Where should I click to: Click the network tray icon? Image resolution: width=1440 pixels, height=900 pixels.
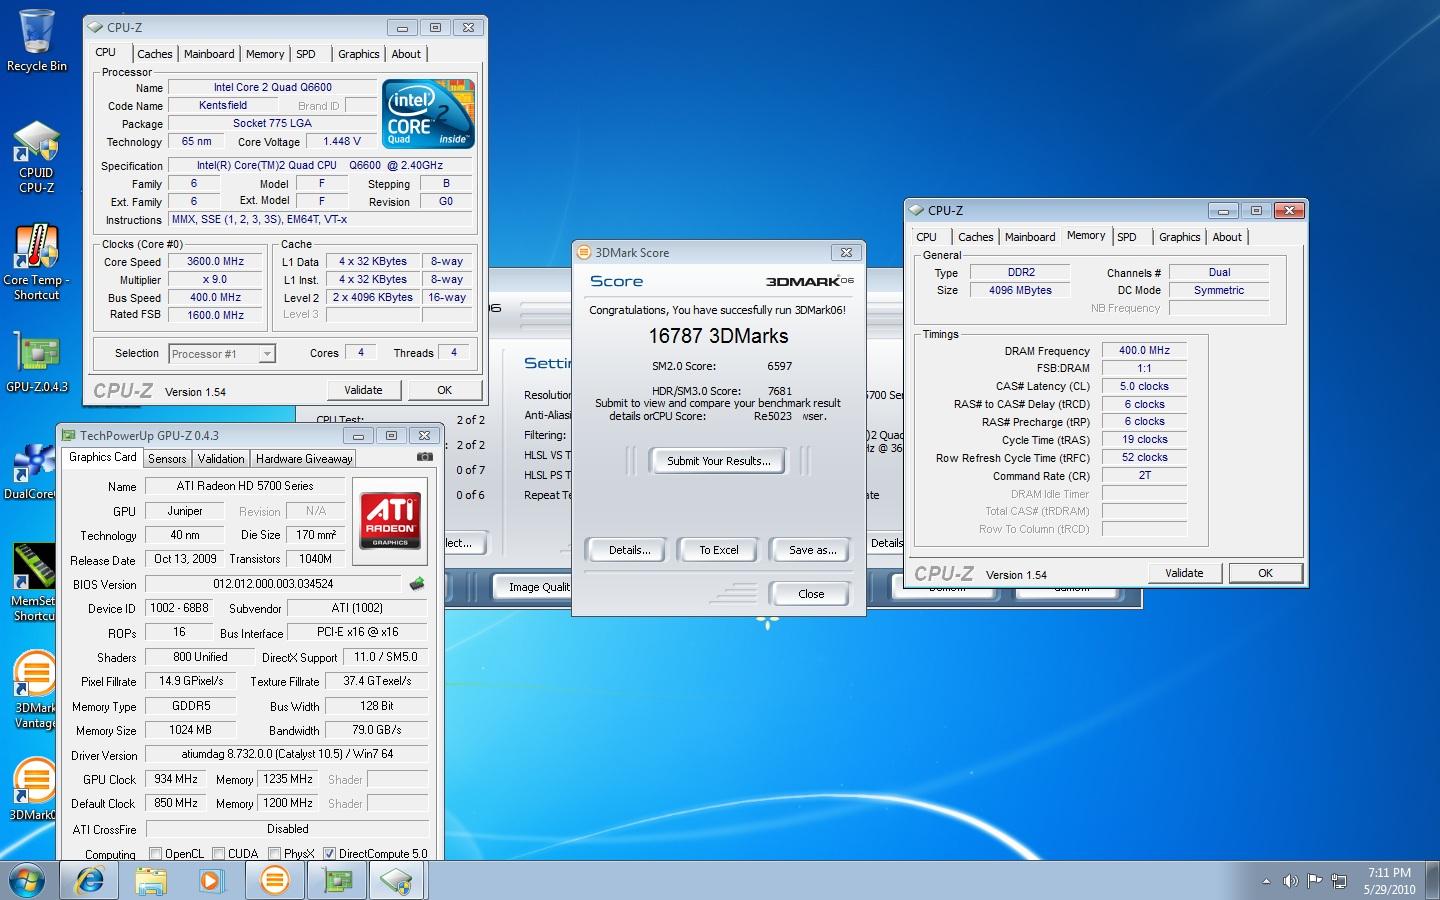point(1338,881)
